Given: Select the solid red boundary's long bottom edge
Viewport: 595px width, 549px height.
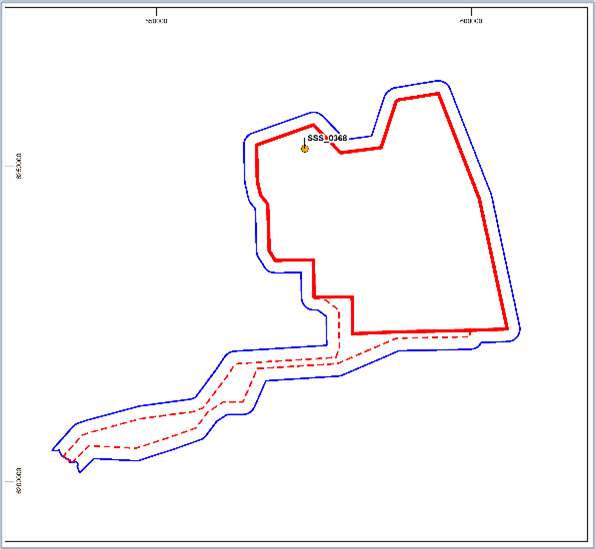Looking at the screenshot, I should (x=430, y=331).
